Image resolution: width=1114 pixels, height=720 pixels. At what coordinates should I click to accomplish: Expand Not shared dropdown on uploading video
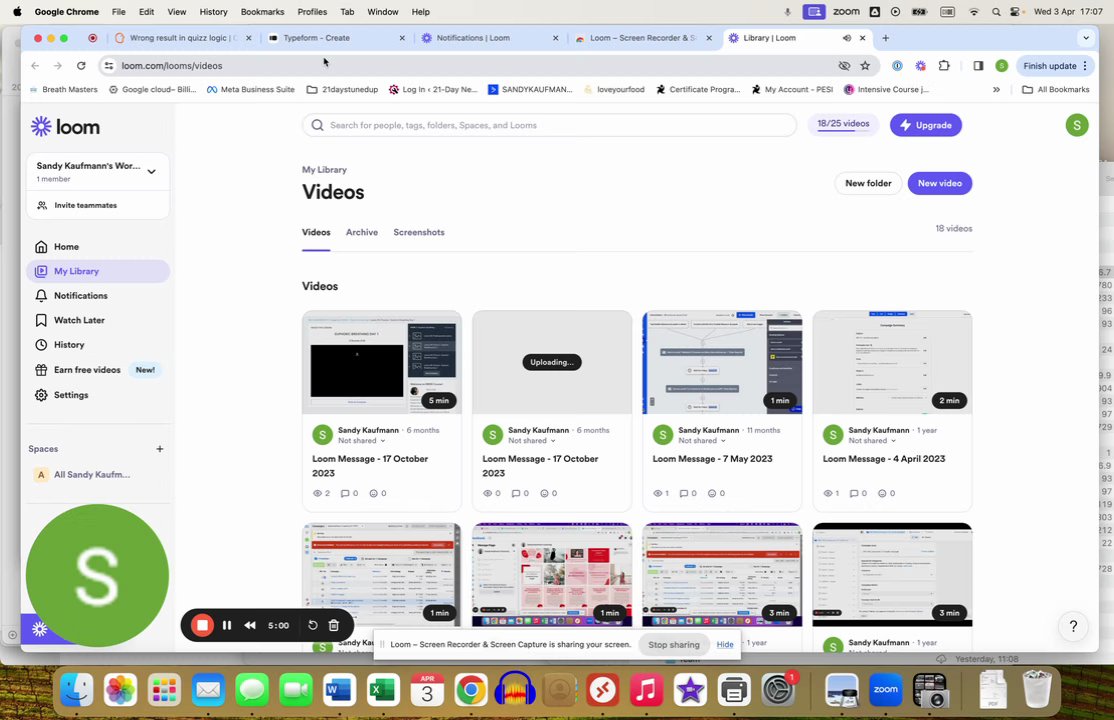click(x=532, y=441)
